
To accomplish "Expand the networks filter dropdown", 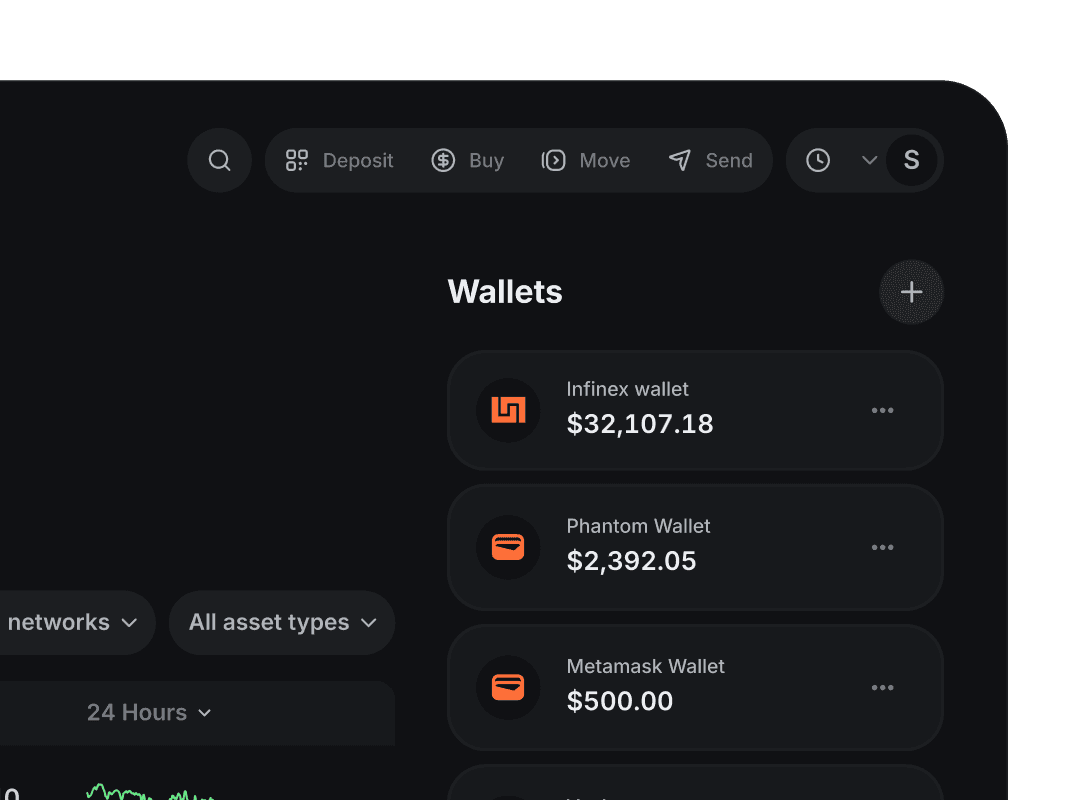I will click(x=70, y=622).
